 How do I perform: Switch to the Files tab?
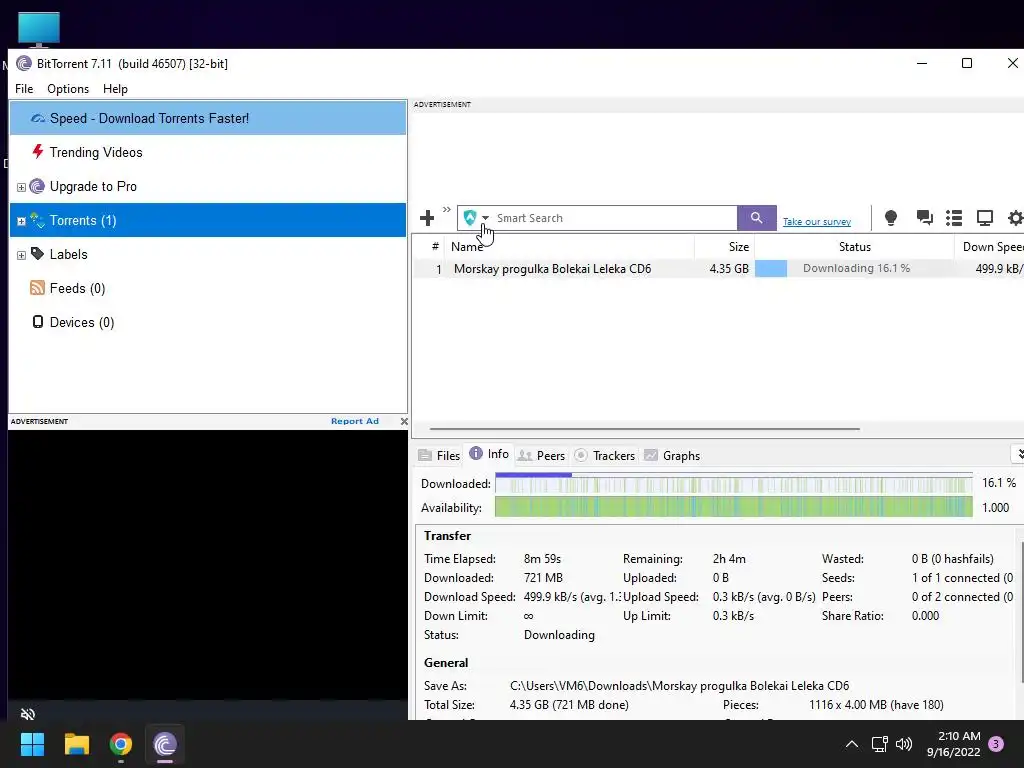click(440, 455)
